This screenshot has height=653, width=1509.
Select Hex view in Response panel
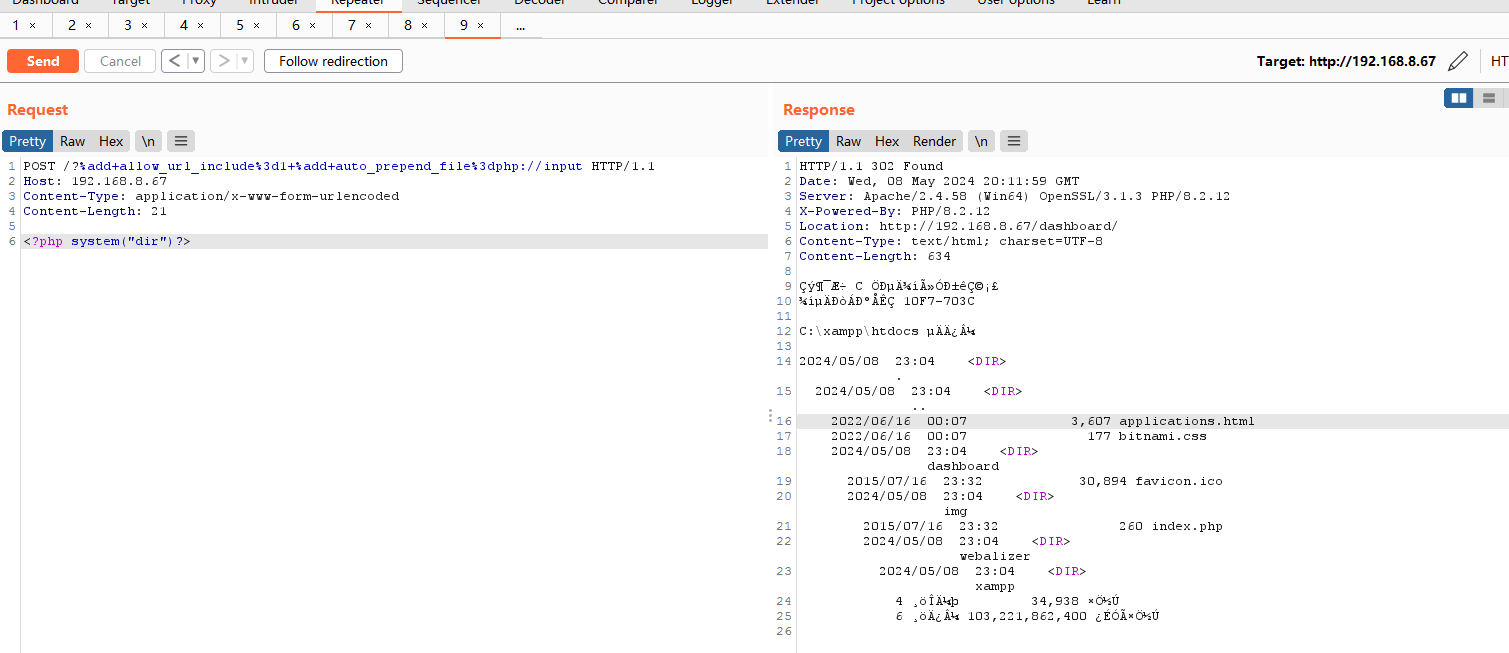pyautogui.click(x=887, y=141)
